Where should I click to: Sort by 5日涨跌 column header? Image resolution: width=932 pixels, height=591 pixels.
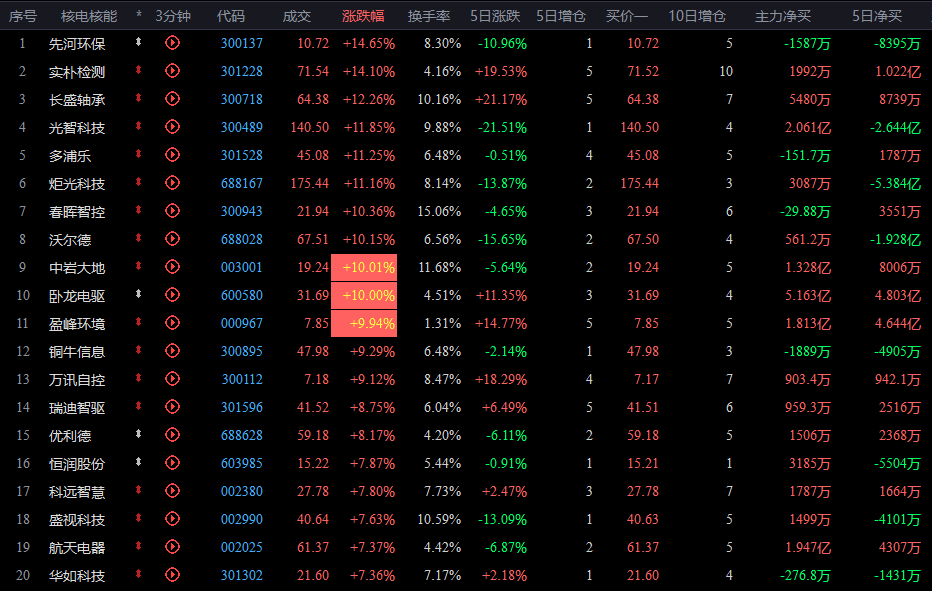(495, 16)
